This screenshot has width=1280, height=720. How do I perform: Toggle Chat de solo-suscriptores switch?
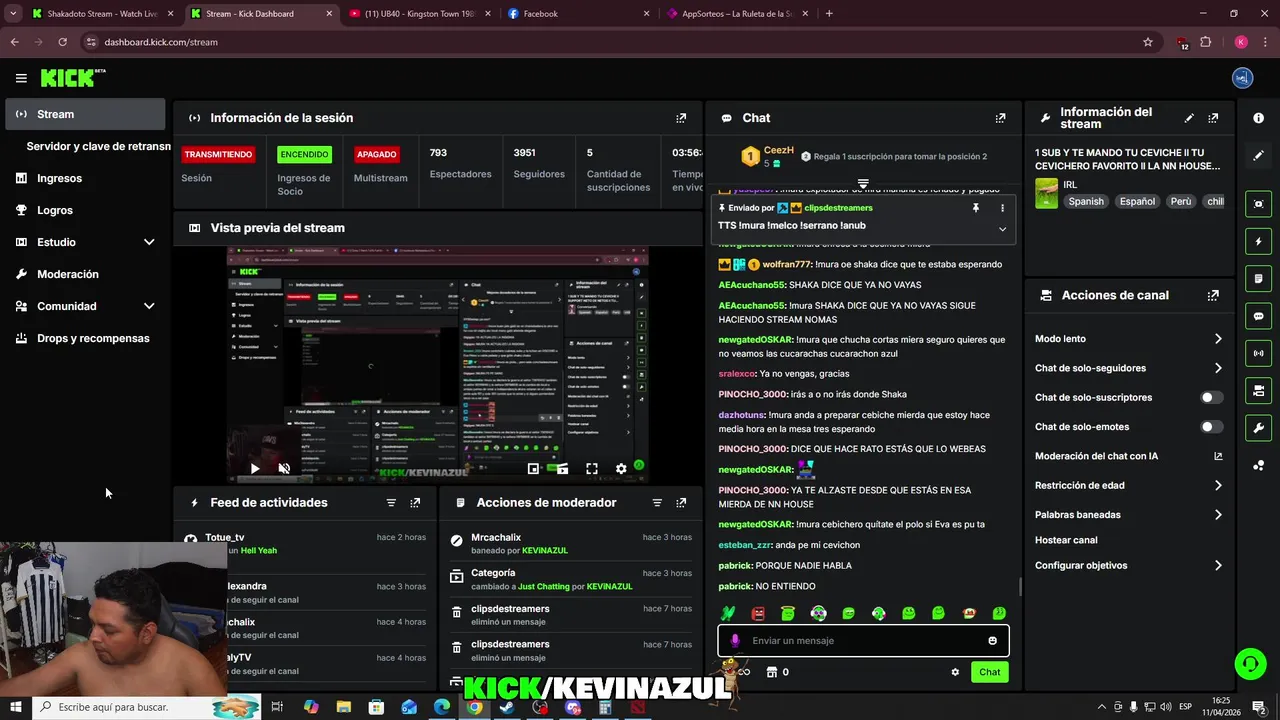(x=1211, y=397)
